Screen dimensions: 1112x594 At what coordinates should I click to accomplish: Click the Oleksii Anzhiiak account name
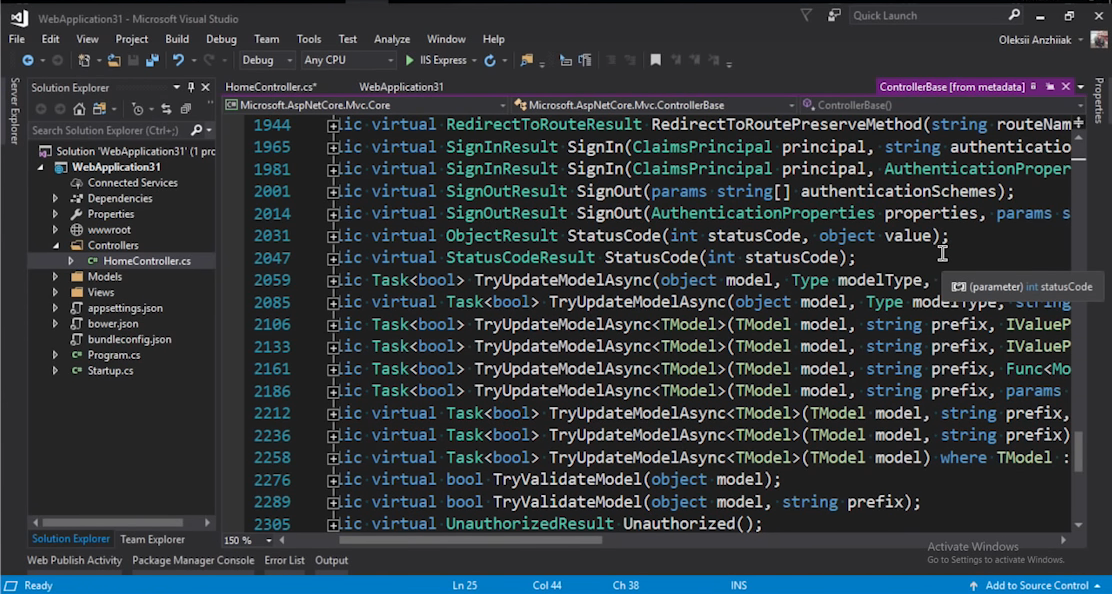(1035, 40)
